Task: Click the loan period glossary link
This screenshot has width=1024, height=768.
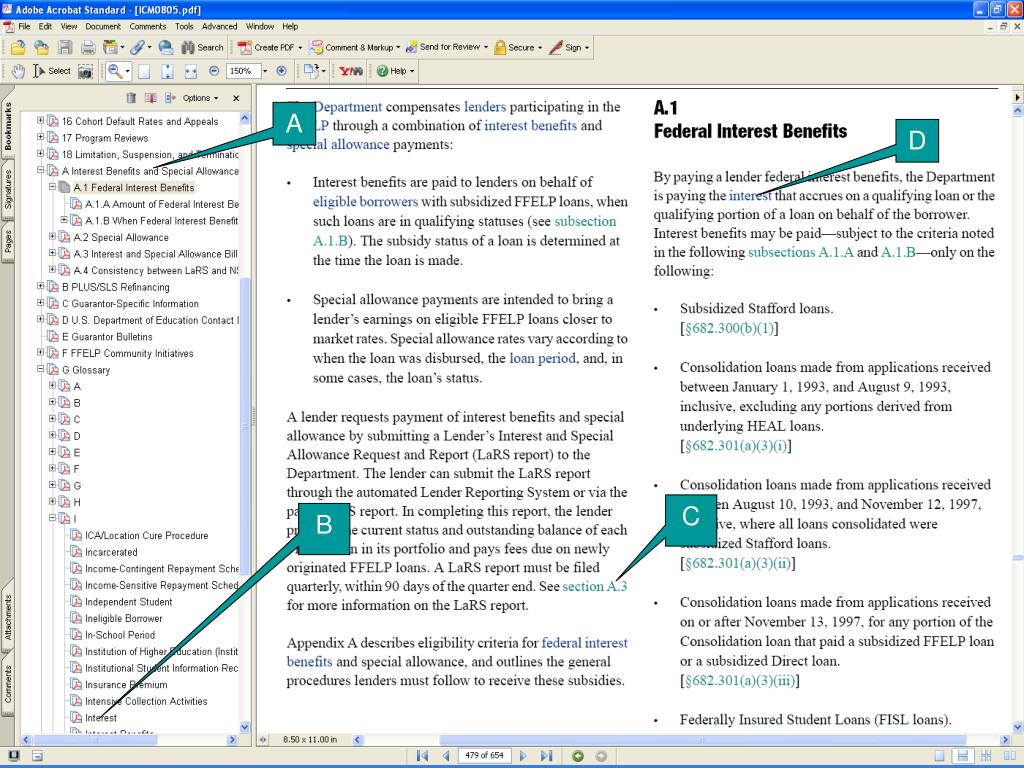Action: click(542, 359)
